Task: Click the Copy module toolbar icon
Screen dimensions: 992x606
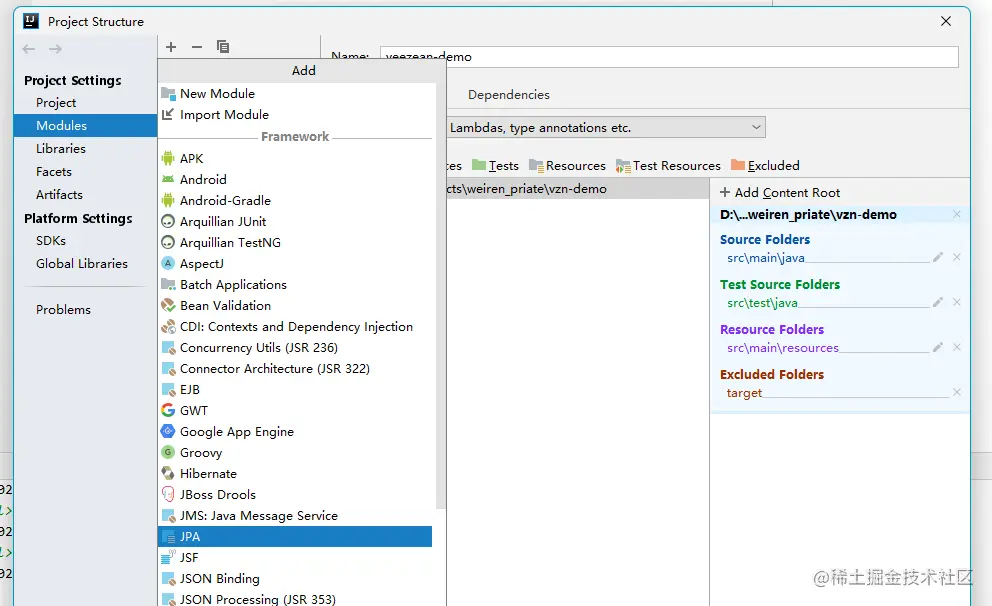Action: [223, 47]
